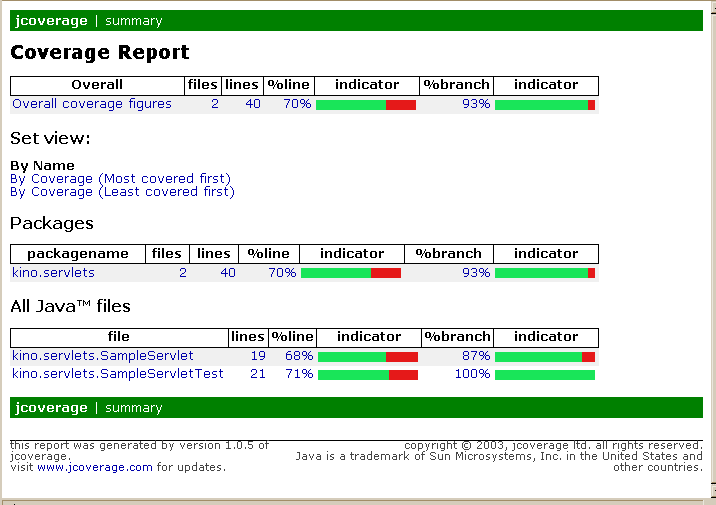
Task: Click the overall %branch coverage indicator bar
Action: pyautogui.click(x=544, y=104)
